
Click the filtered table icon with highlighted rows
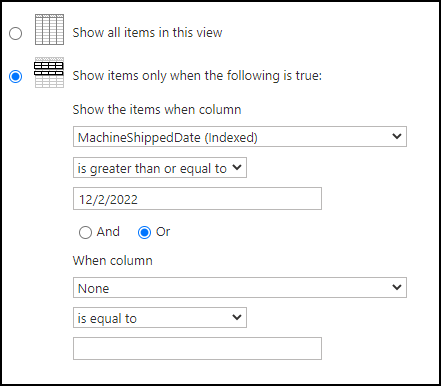49,72
